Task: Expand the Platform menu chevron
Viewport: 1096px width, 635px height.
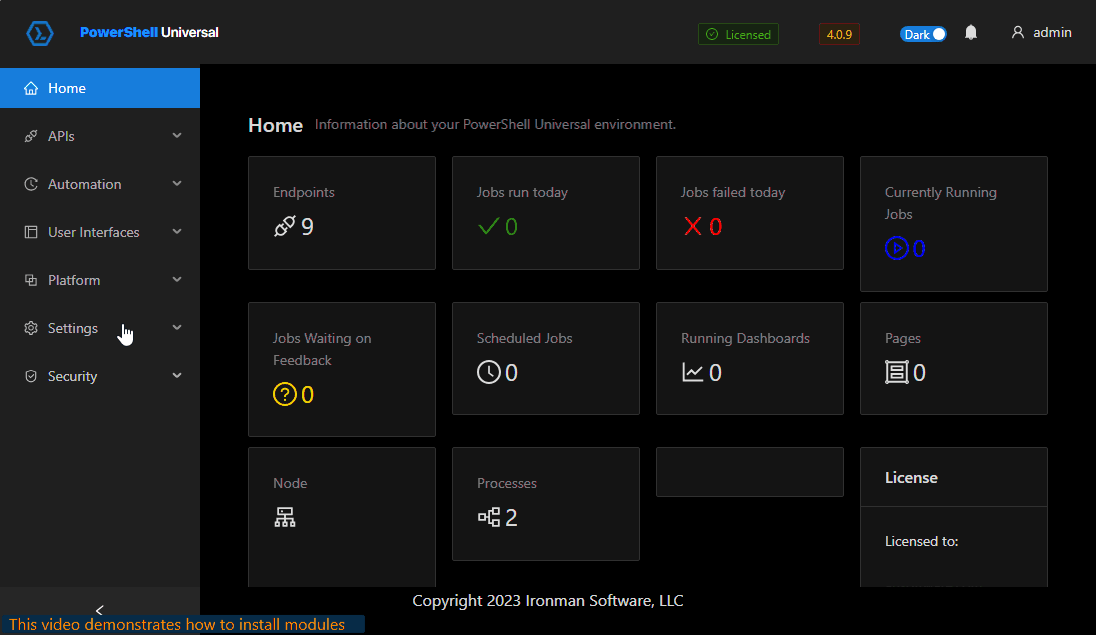Action: pos(177,280)
